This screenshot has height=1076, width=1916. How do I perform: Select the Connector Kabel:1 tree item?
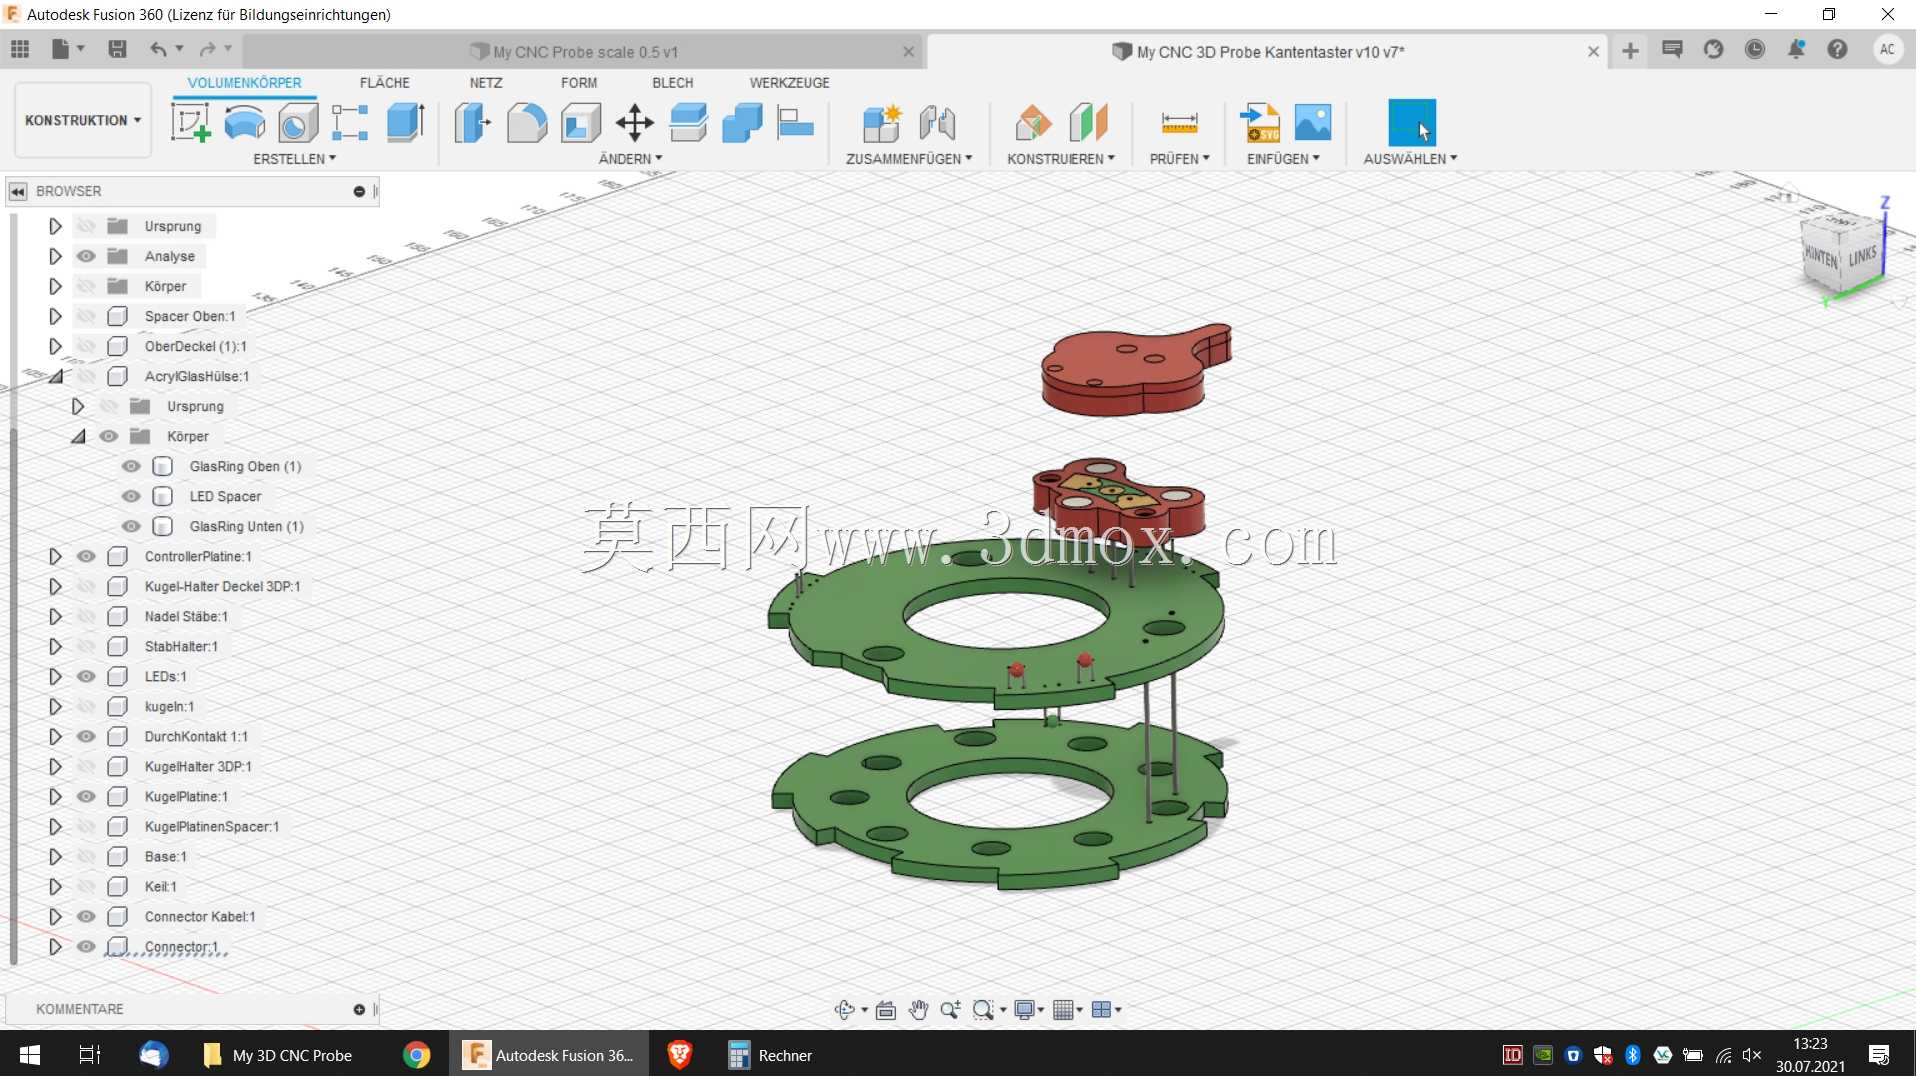(x=199, y=916)
